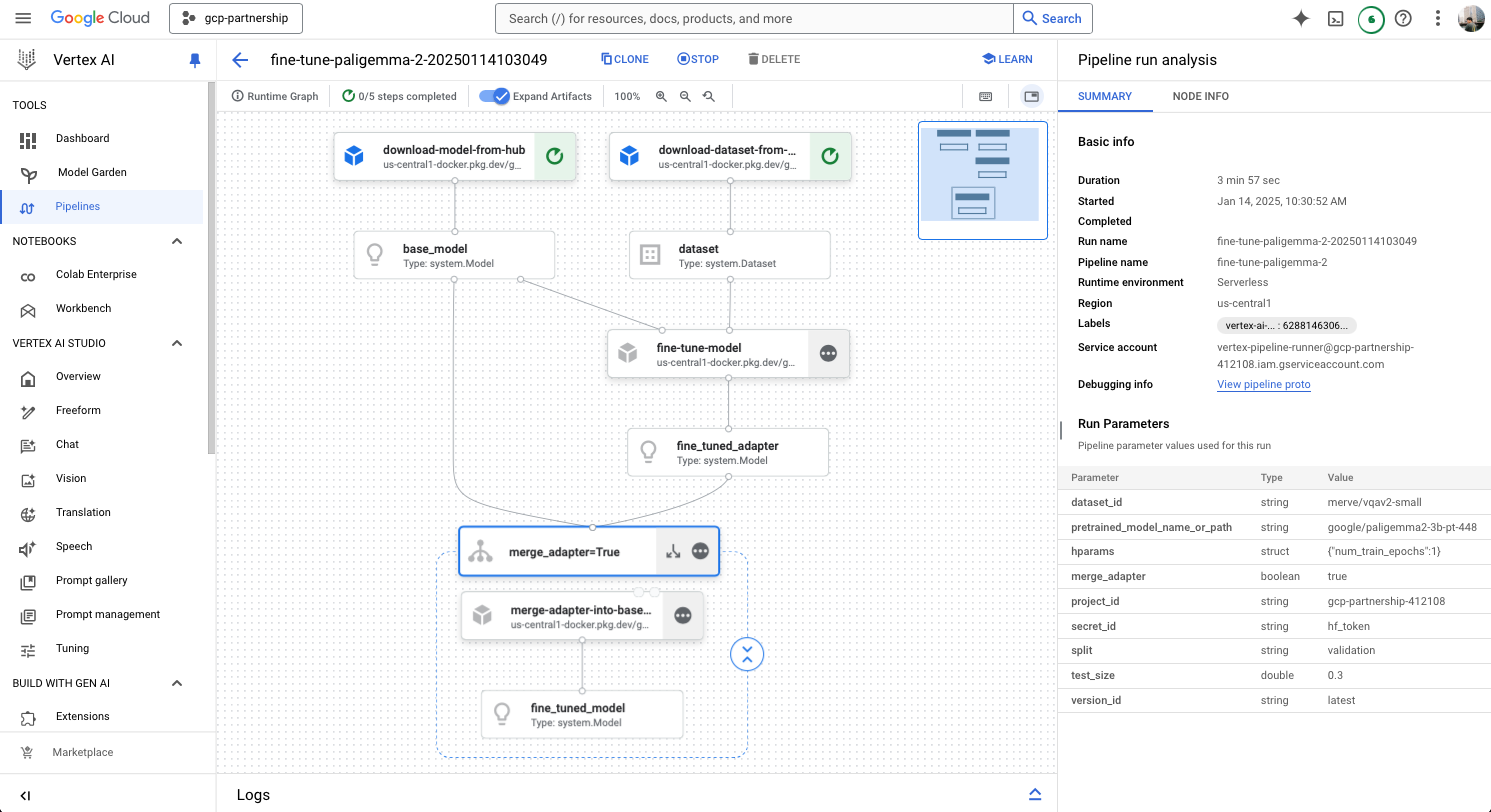
Task: Toggle the Expand Artifacts switch
Action: (x=494, y=96)
